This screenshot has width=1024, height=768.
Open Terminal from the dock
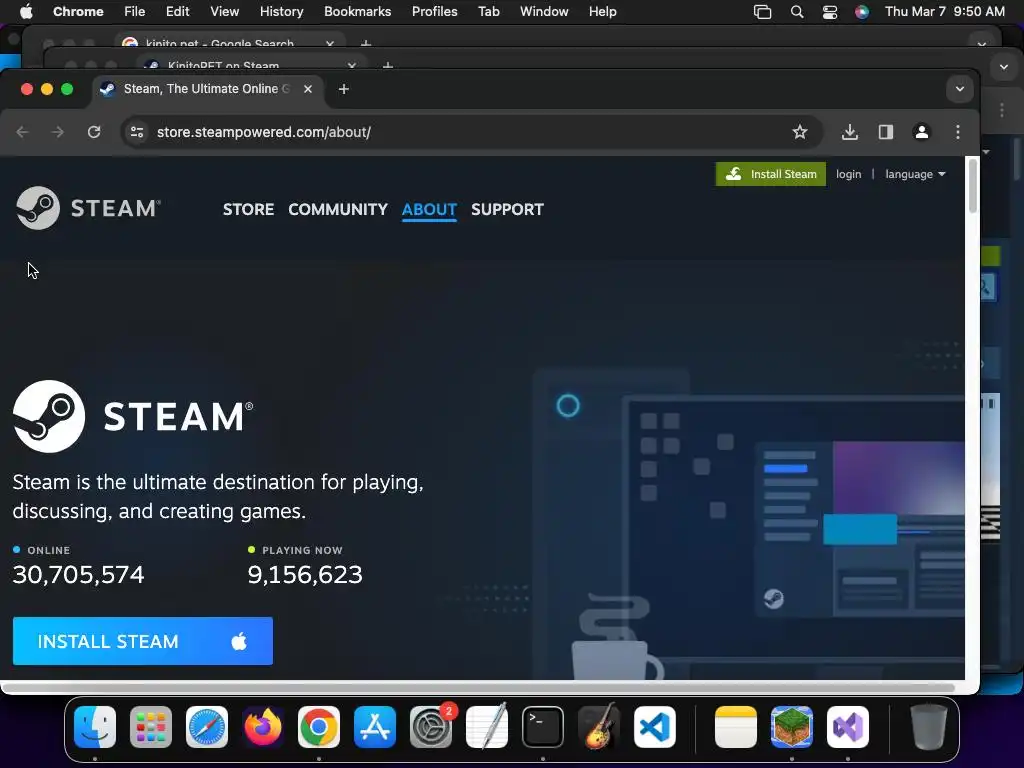543,727
